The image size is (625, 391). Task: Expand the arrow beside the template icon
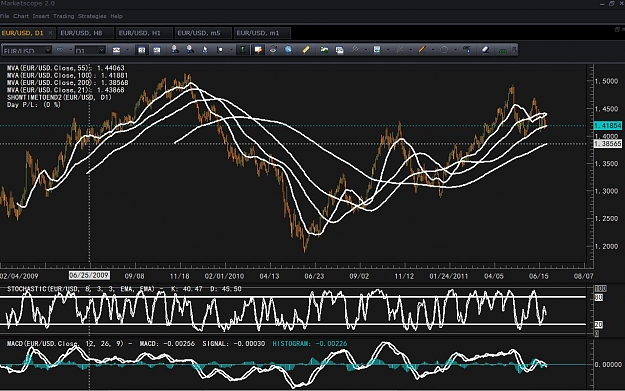pyautogui.click(x=388, y=50)
